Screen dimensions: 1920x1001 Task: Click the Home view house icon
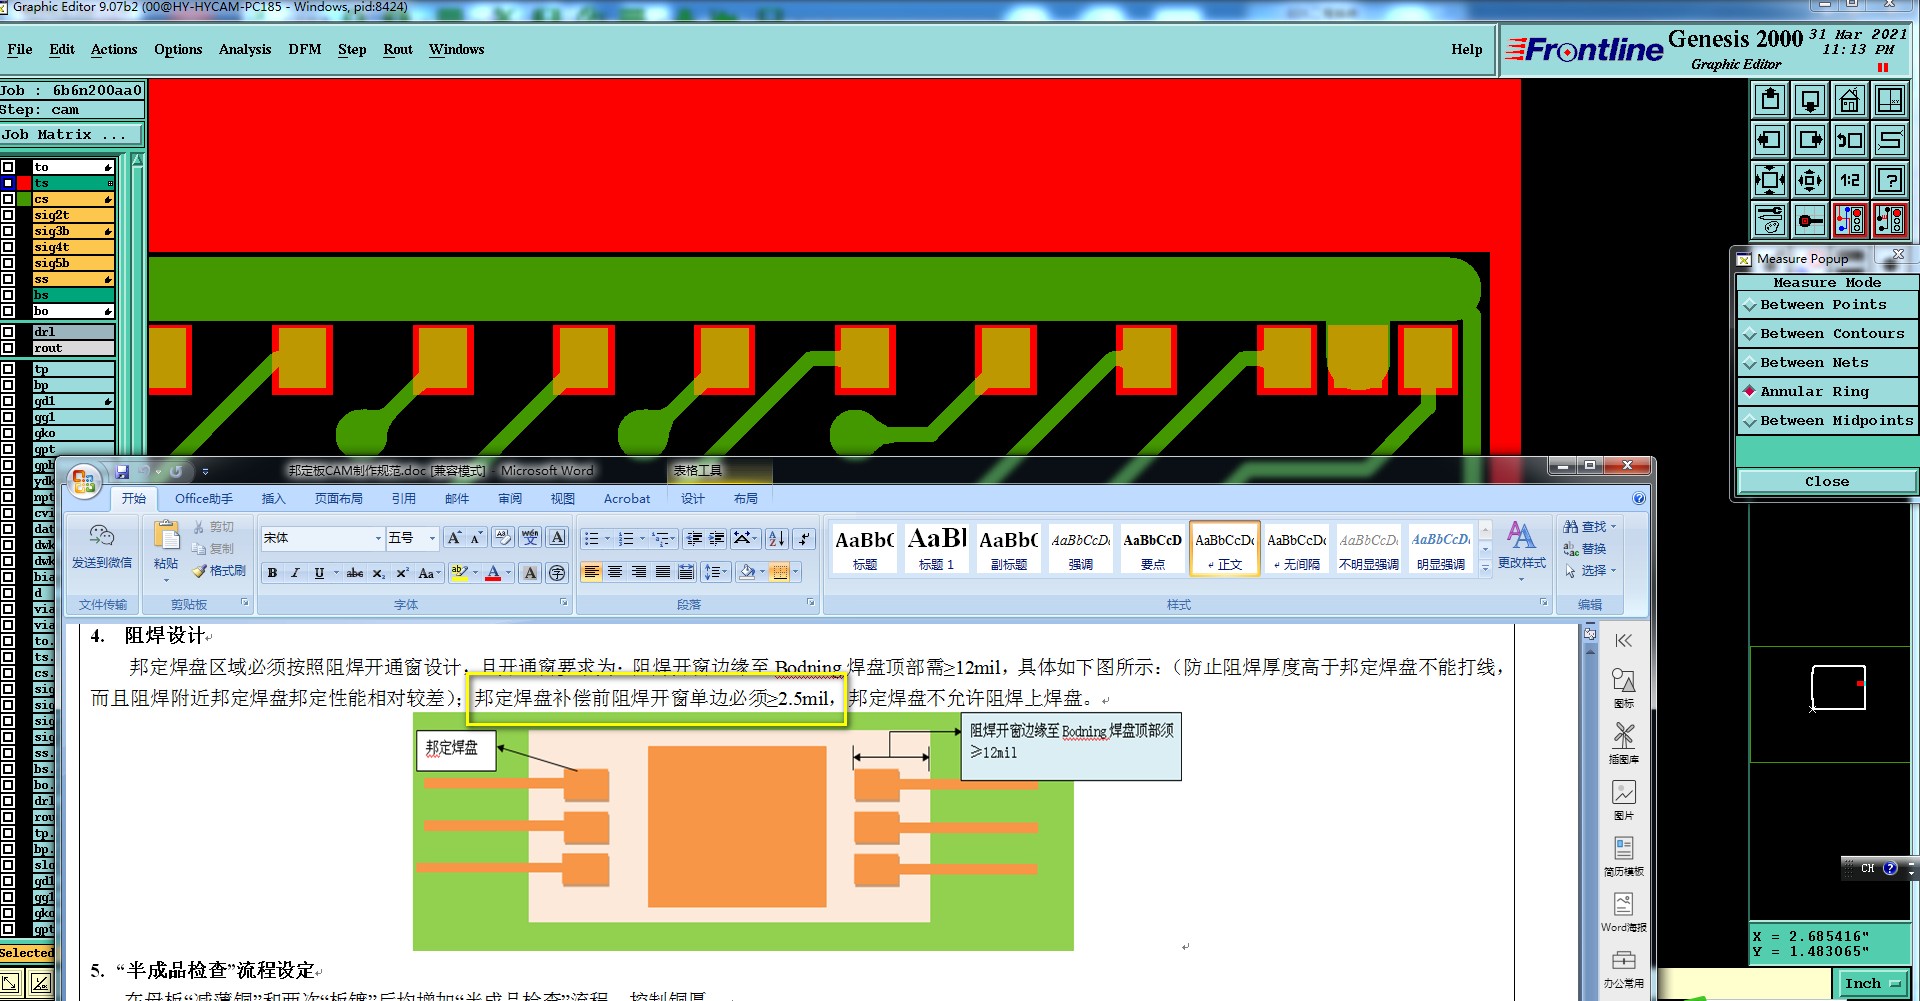coord(1850,100)
